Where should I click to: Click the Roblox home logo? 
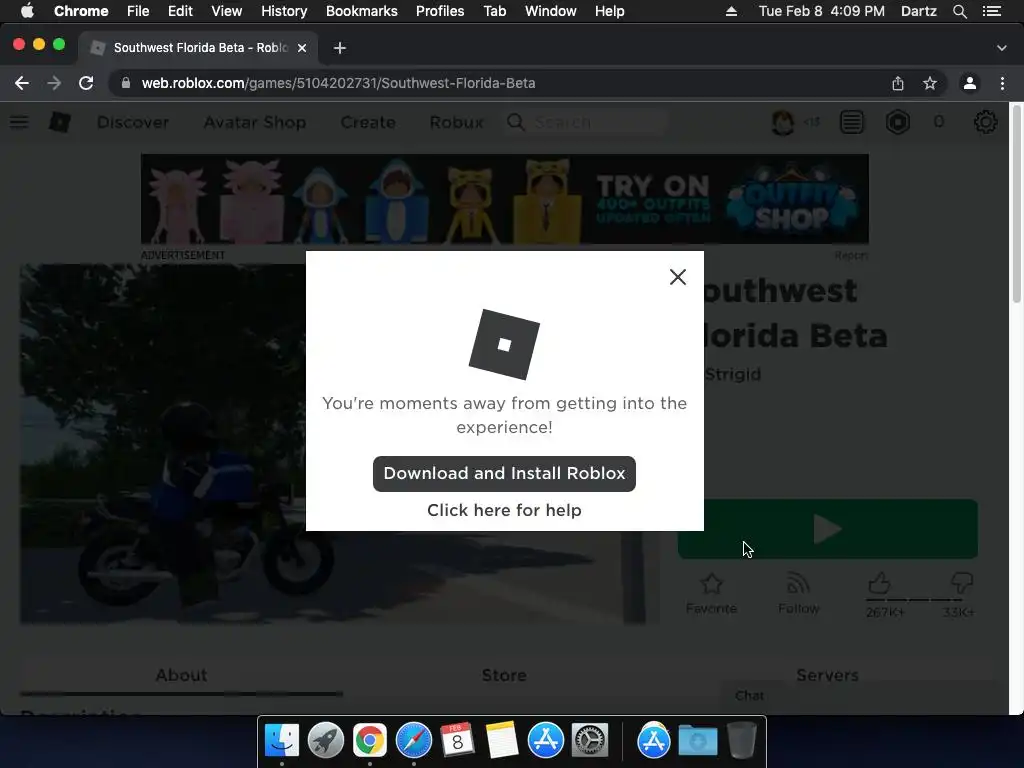click(60, 122)
